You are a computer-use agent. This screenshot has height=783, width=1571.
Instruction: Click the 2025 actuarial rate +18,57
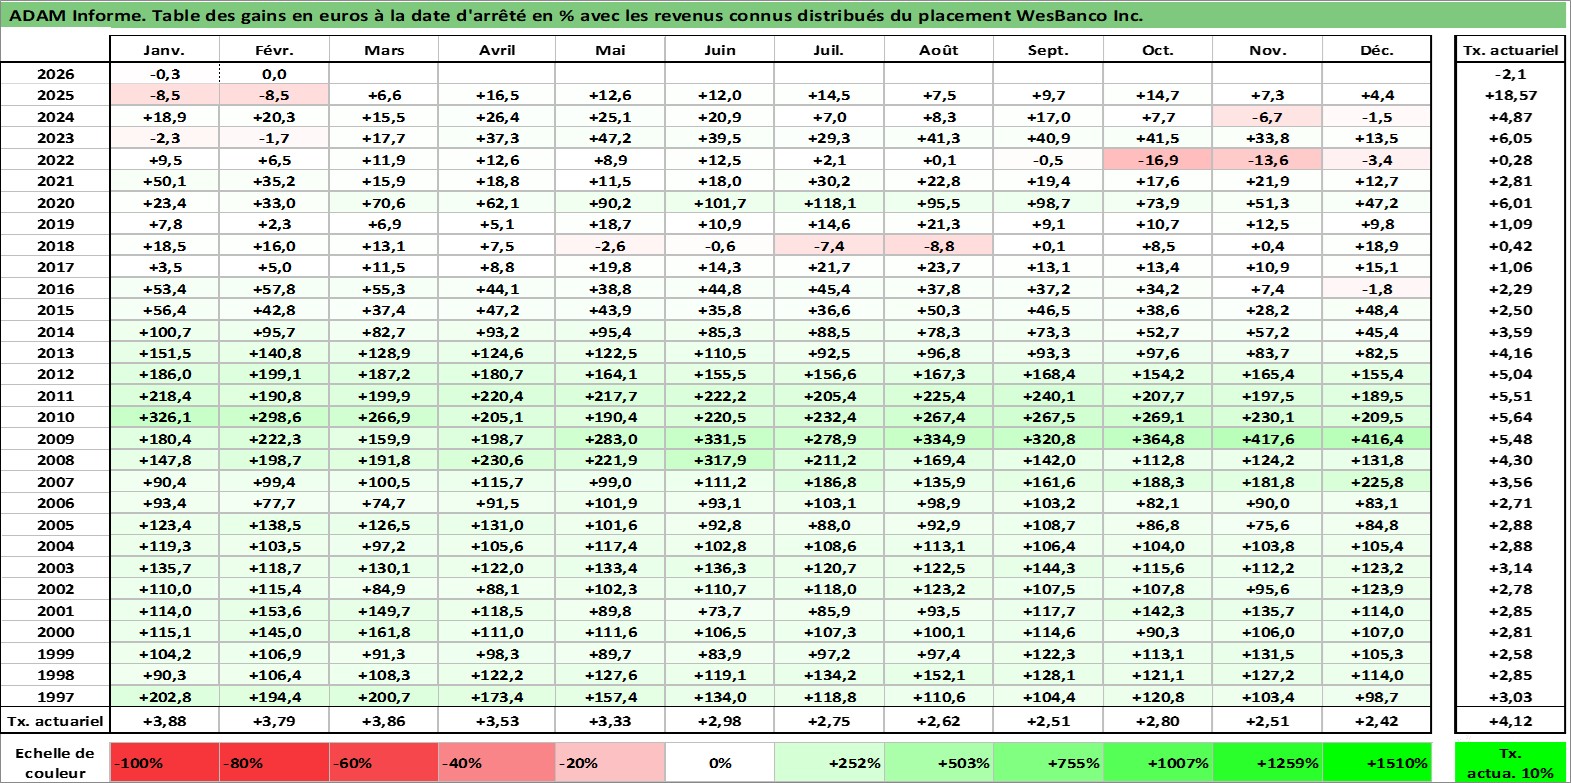pyautogui.click(x=1510, y=95)
